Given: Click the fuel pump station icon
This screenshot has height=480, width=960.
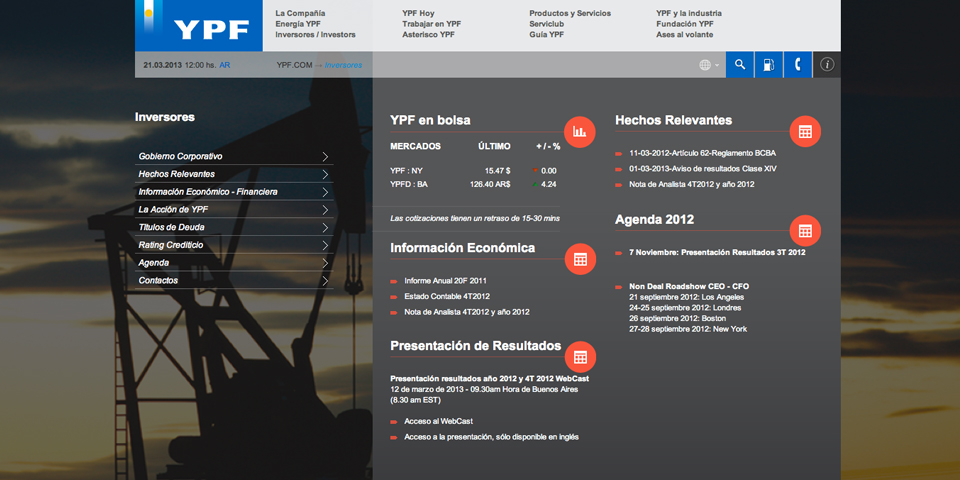Looking at the screenshot, I should 768,64.
